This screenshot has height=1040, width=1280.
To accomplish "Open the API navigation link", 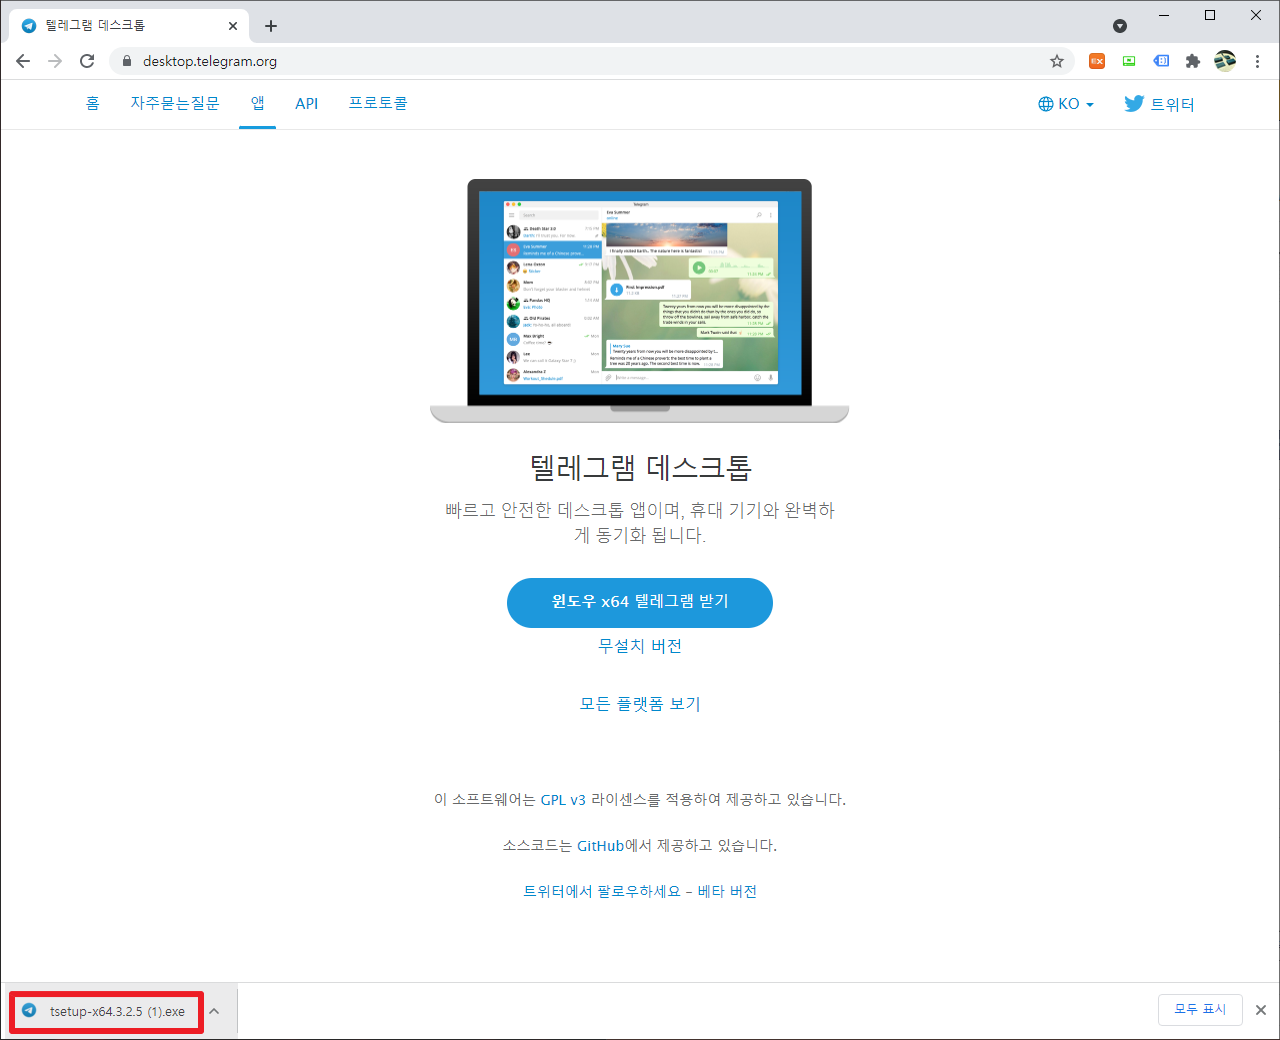I will pyautogui.click(x=307, y=104).
